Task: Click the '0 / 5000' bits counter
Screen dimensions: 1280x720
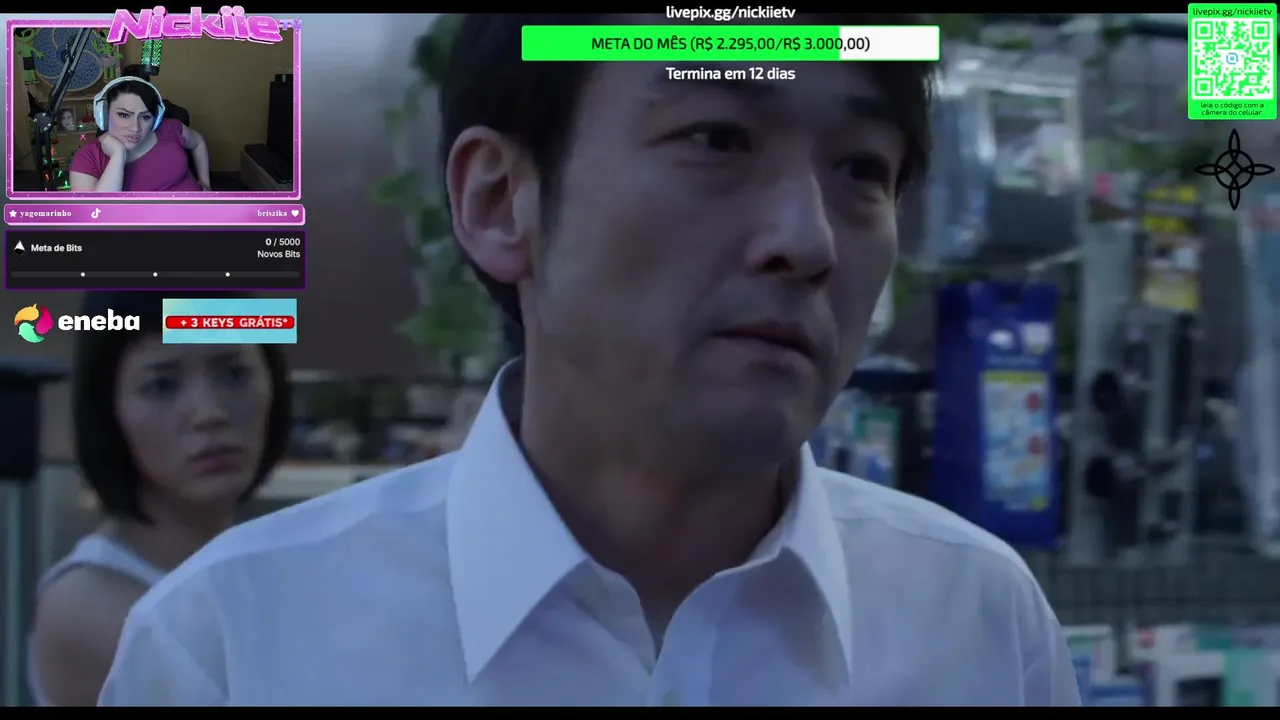Action: pyautogui.click(x=282, y=242)
